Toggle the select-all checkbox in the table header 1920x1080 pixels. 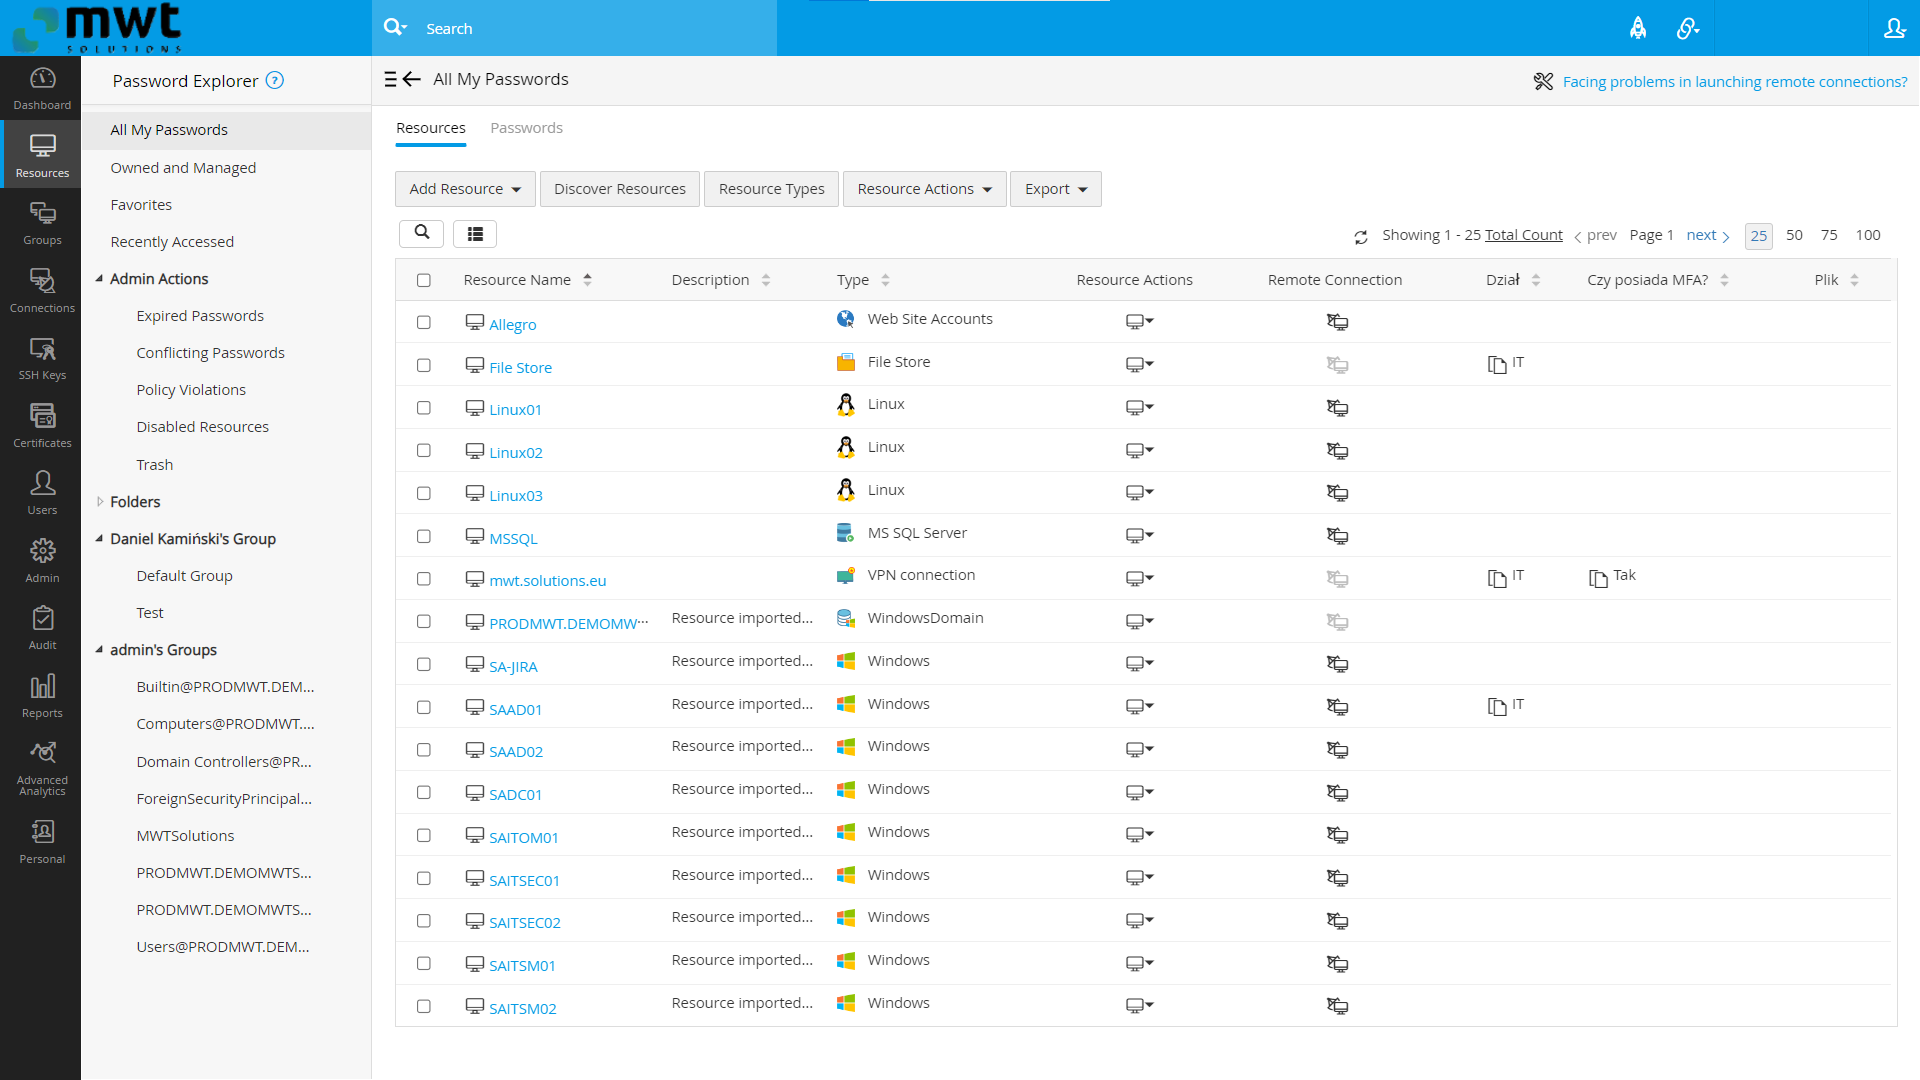(423, 280)
